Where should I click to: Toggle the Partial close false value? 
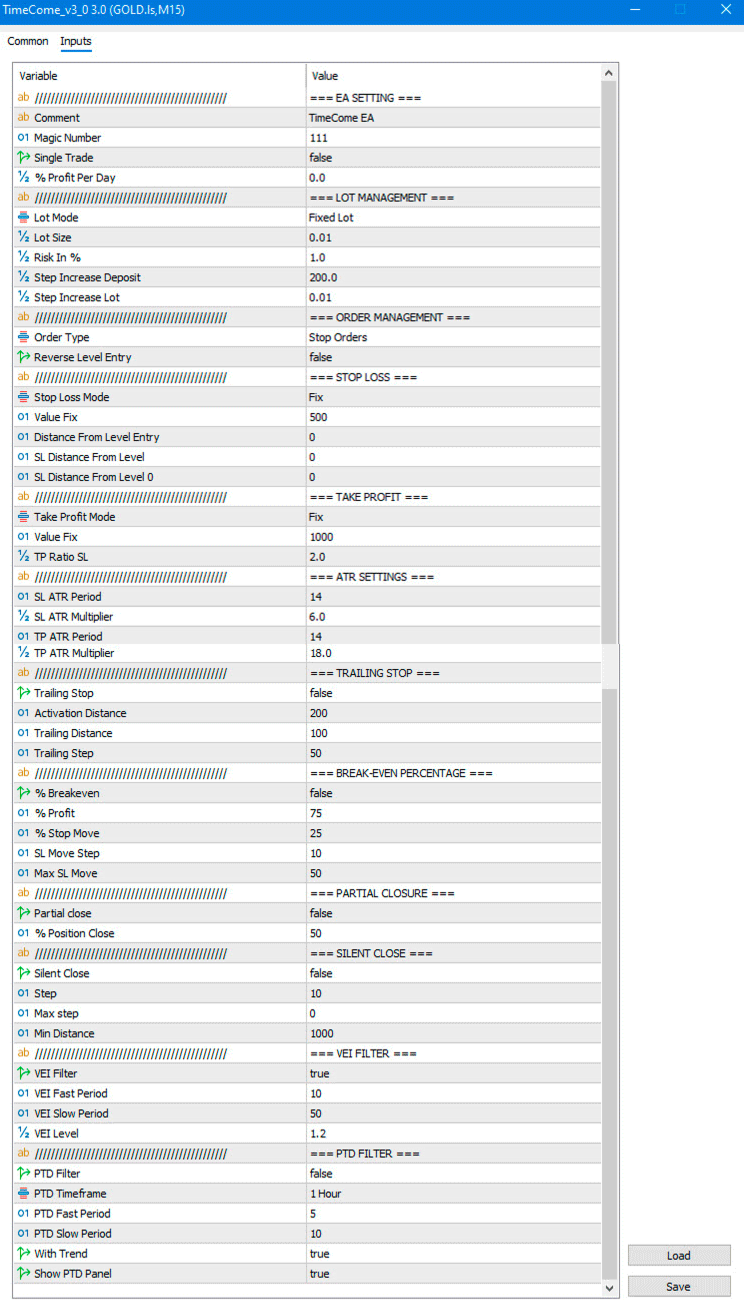321,913
